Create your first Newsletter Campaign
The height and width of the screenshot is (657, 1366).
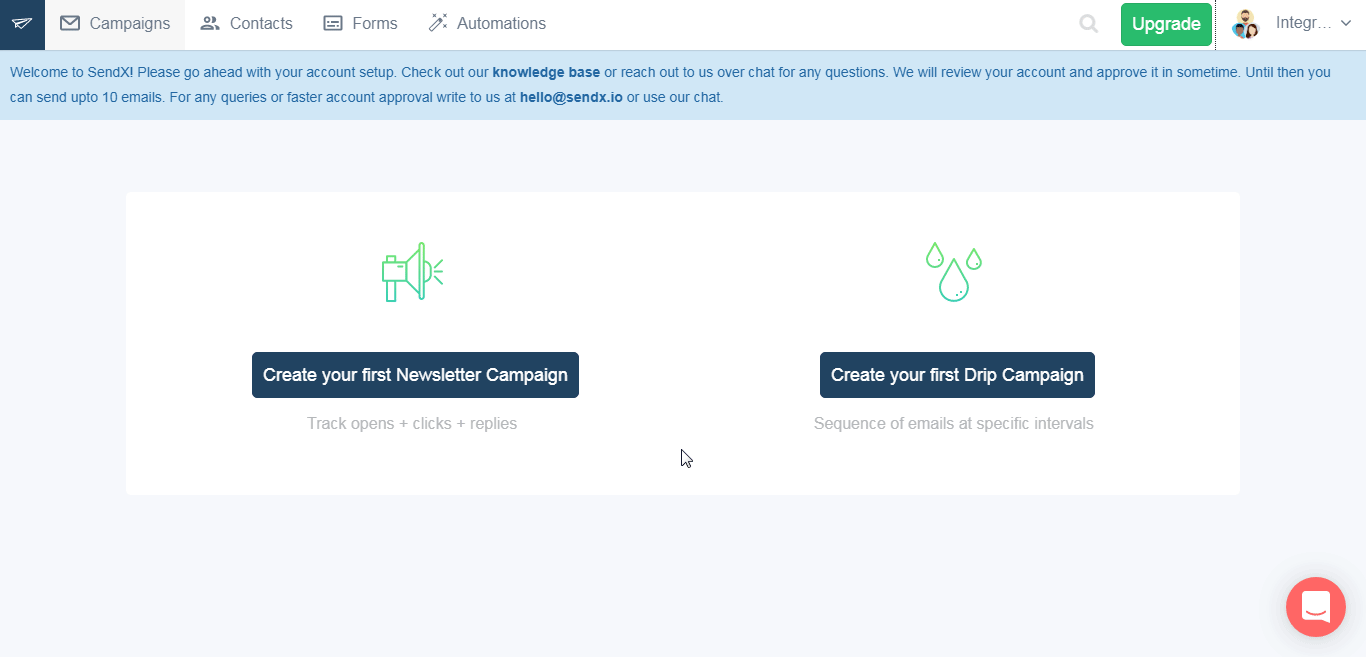click(x=415, y=375)
